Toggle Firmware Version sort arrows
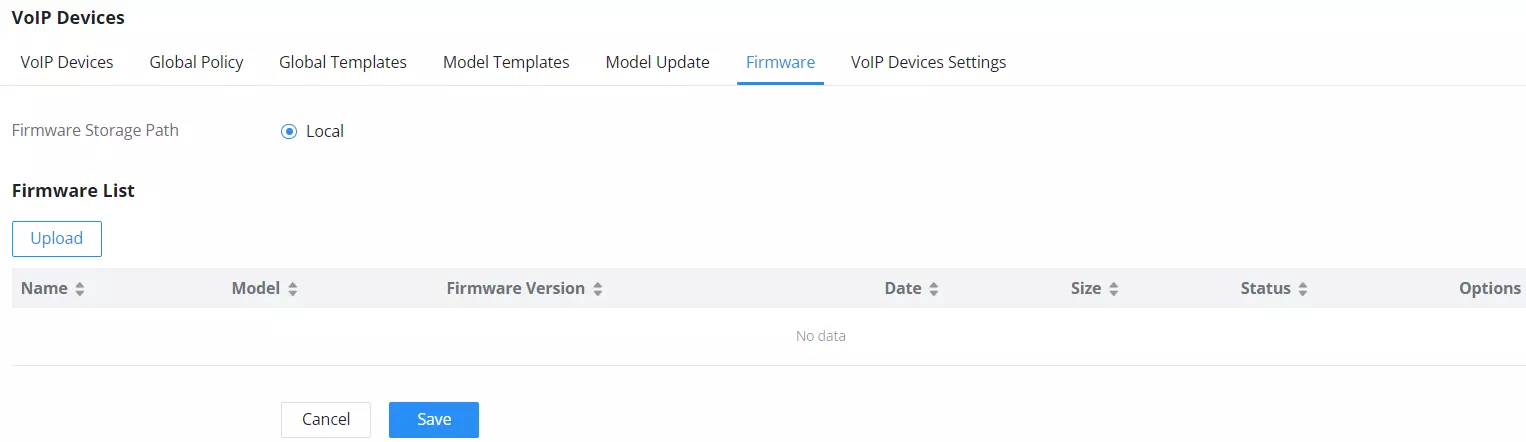Screen dimensions: 1526x442 (597, 289)
